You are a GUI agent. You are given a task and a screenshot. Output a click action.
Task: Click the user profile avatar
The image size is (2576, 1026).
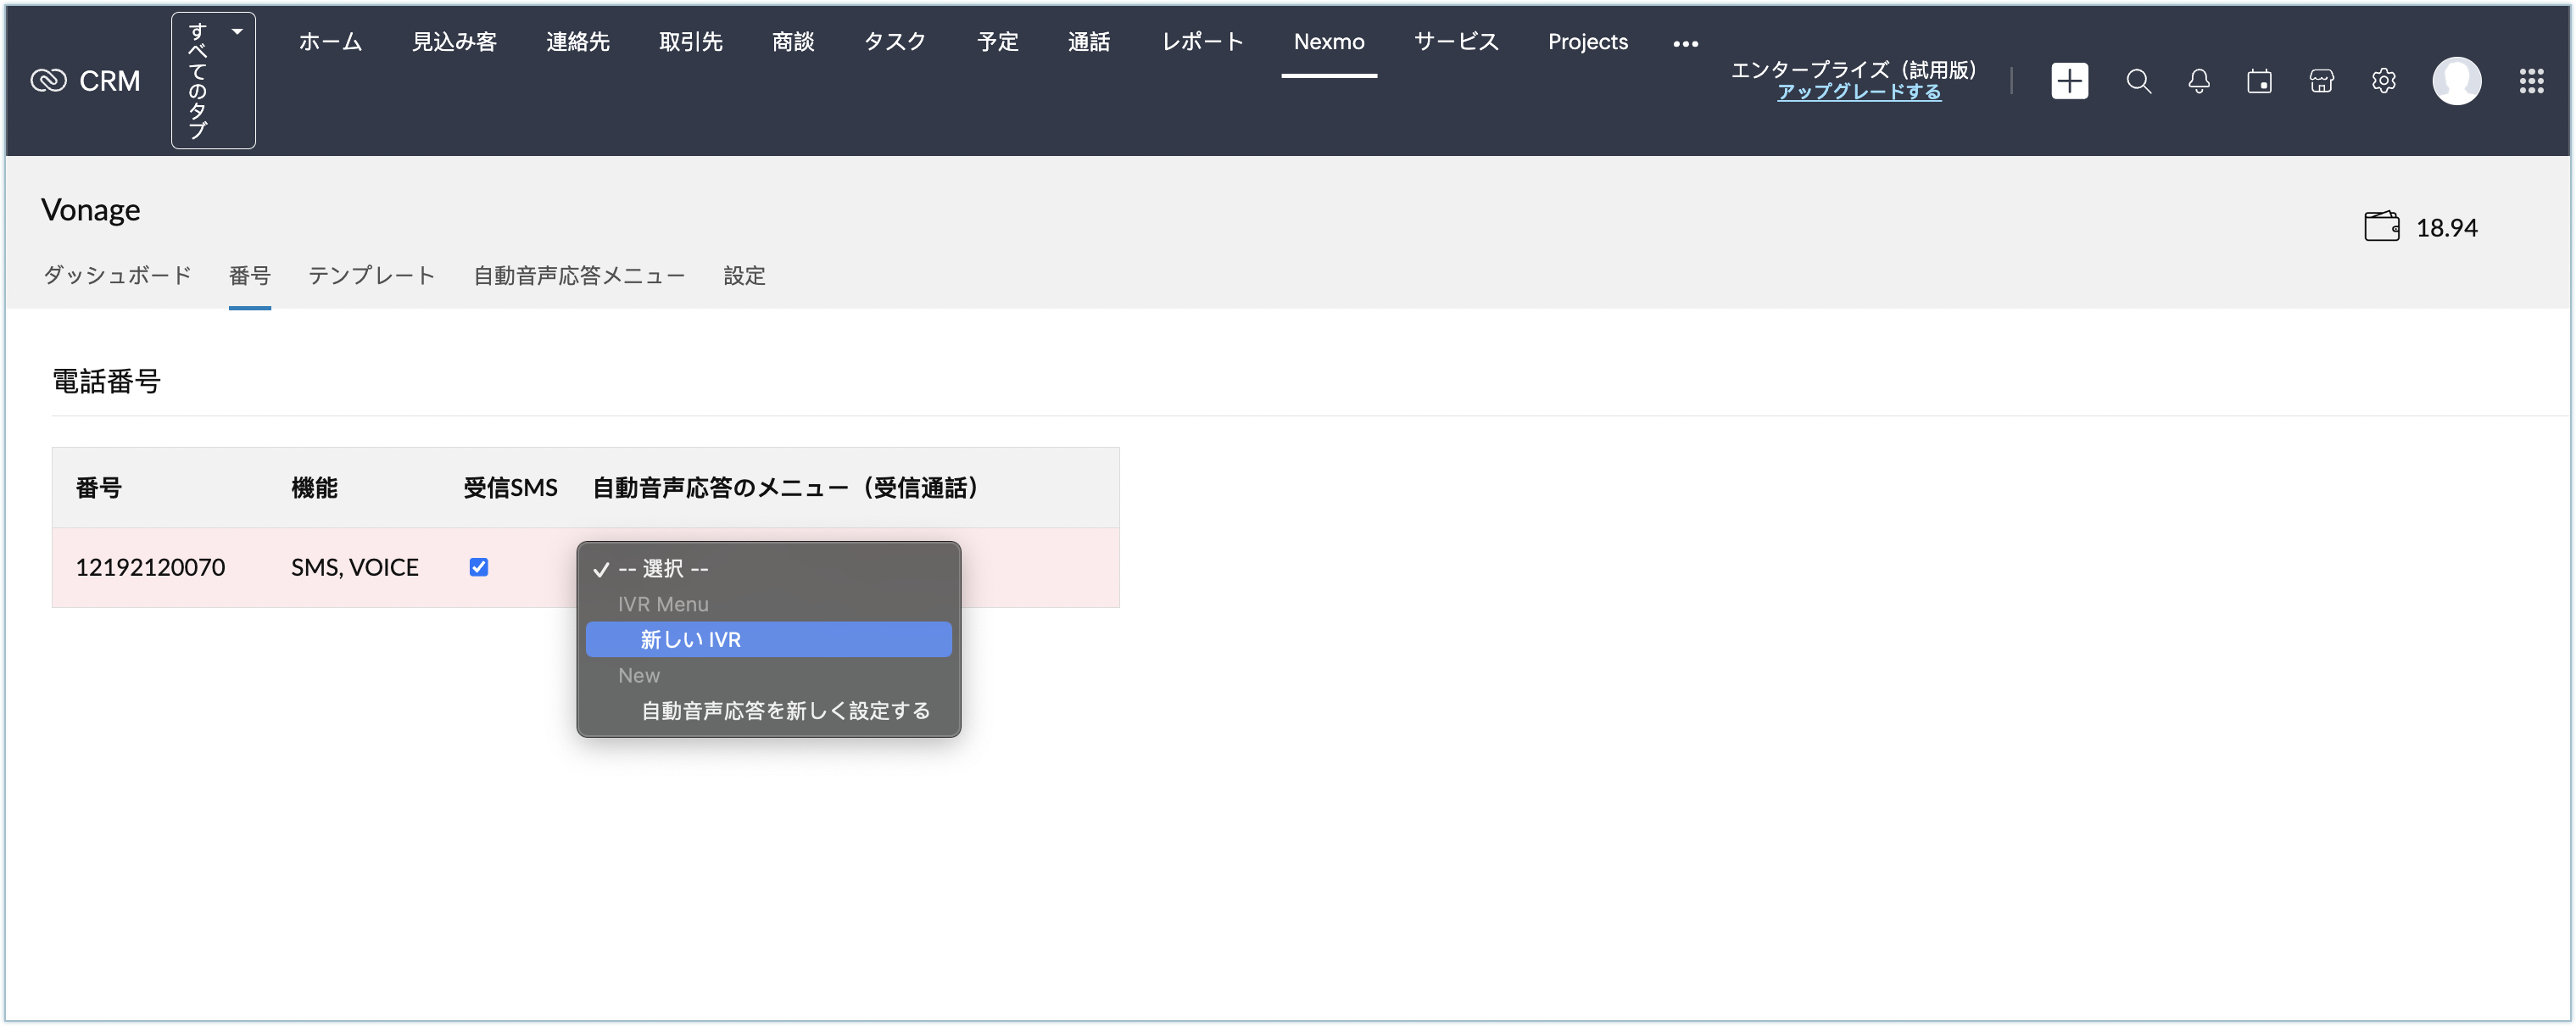2456,81
